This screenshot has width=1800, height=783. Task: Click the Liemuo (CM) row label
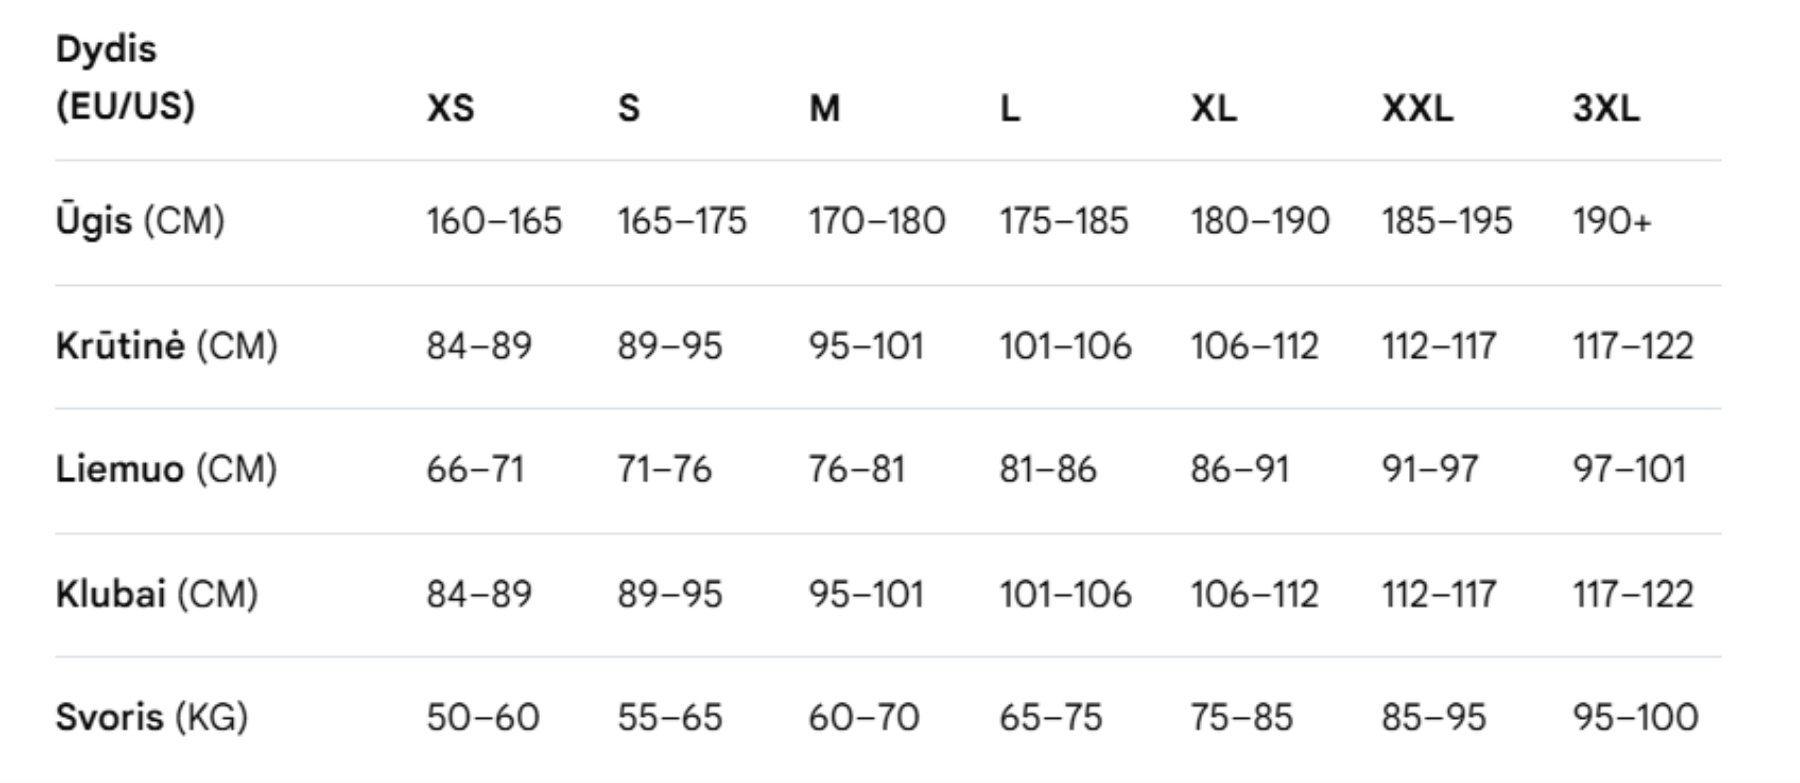point(166,468)
